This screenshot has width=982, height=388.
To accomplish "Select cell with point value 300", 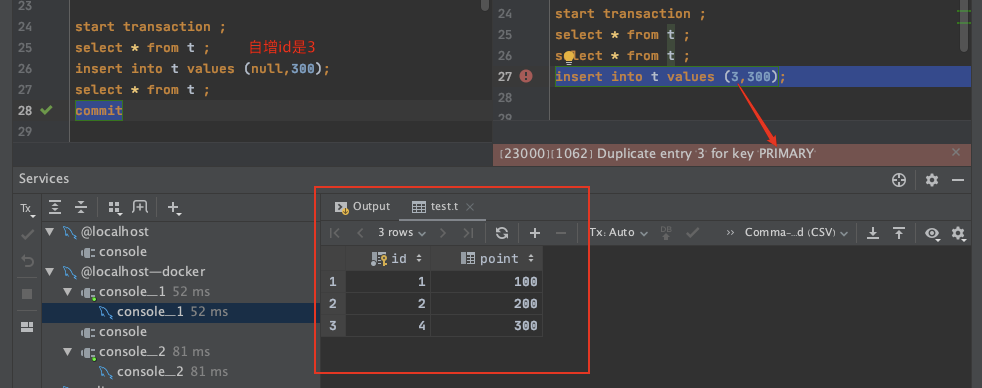I will (x=486, y=325).
